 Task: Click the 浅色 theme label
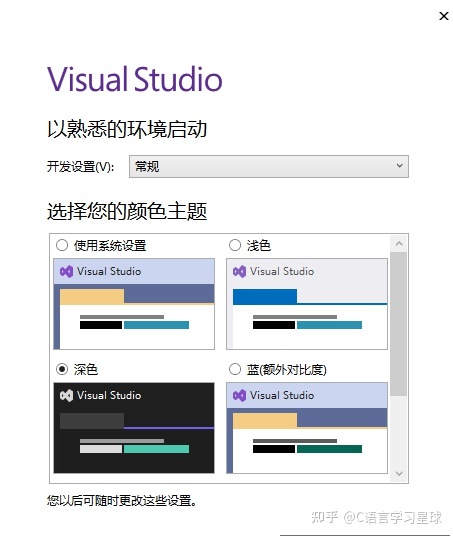[259, 245]
